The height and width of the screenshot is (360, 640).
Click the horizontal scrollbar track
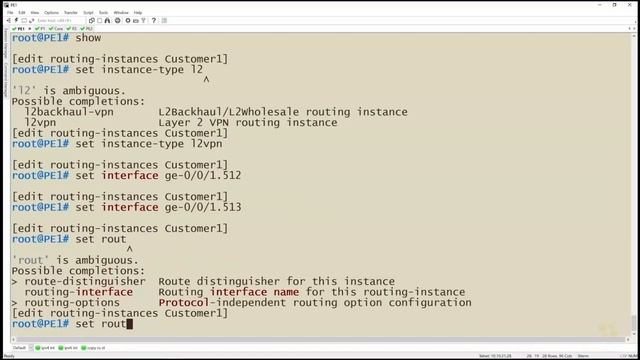pos(322,339)
